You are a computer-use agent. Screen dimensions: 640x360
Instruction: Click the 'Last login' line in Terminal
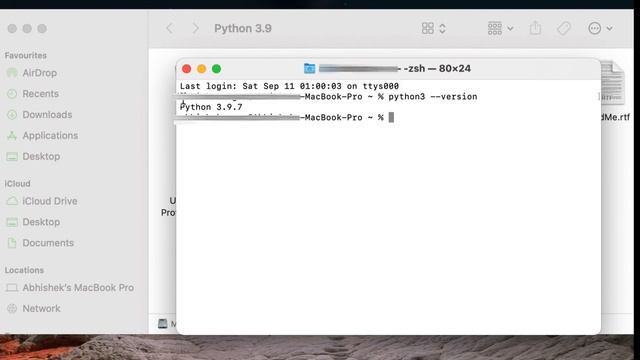pyautogui.click(x=289, y=86)
